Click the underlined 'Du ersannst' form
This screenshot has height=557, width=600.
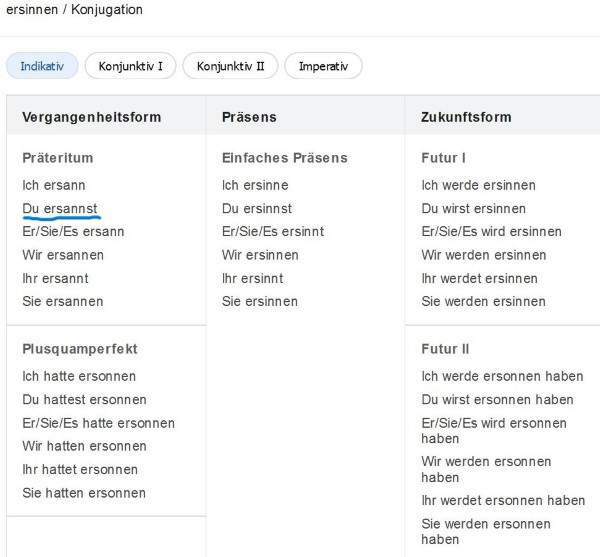click(60, 208)
